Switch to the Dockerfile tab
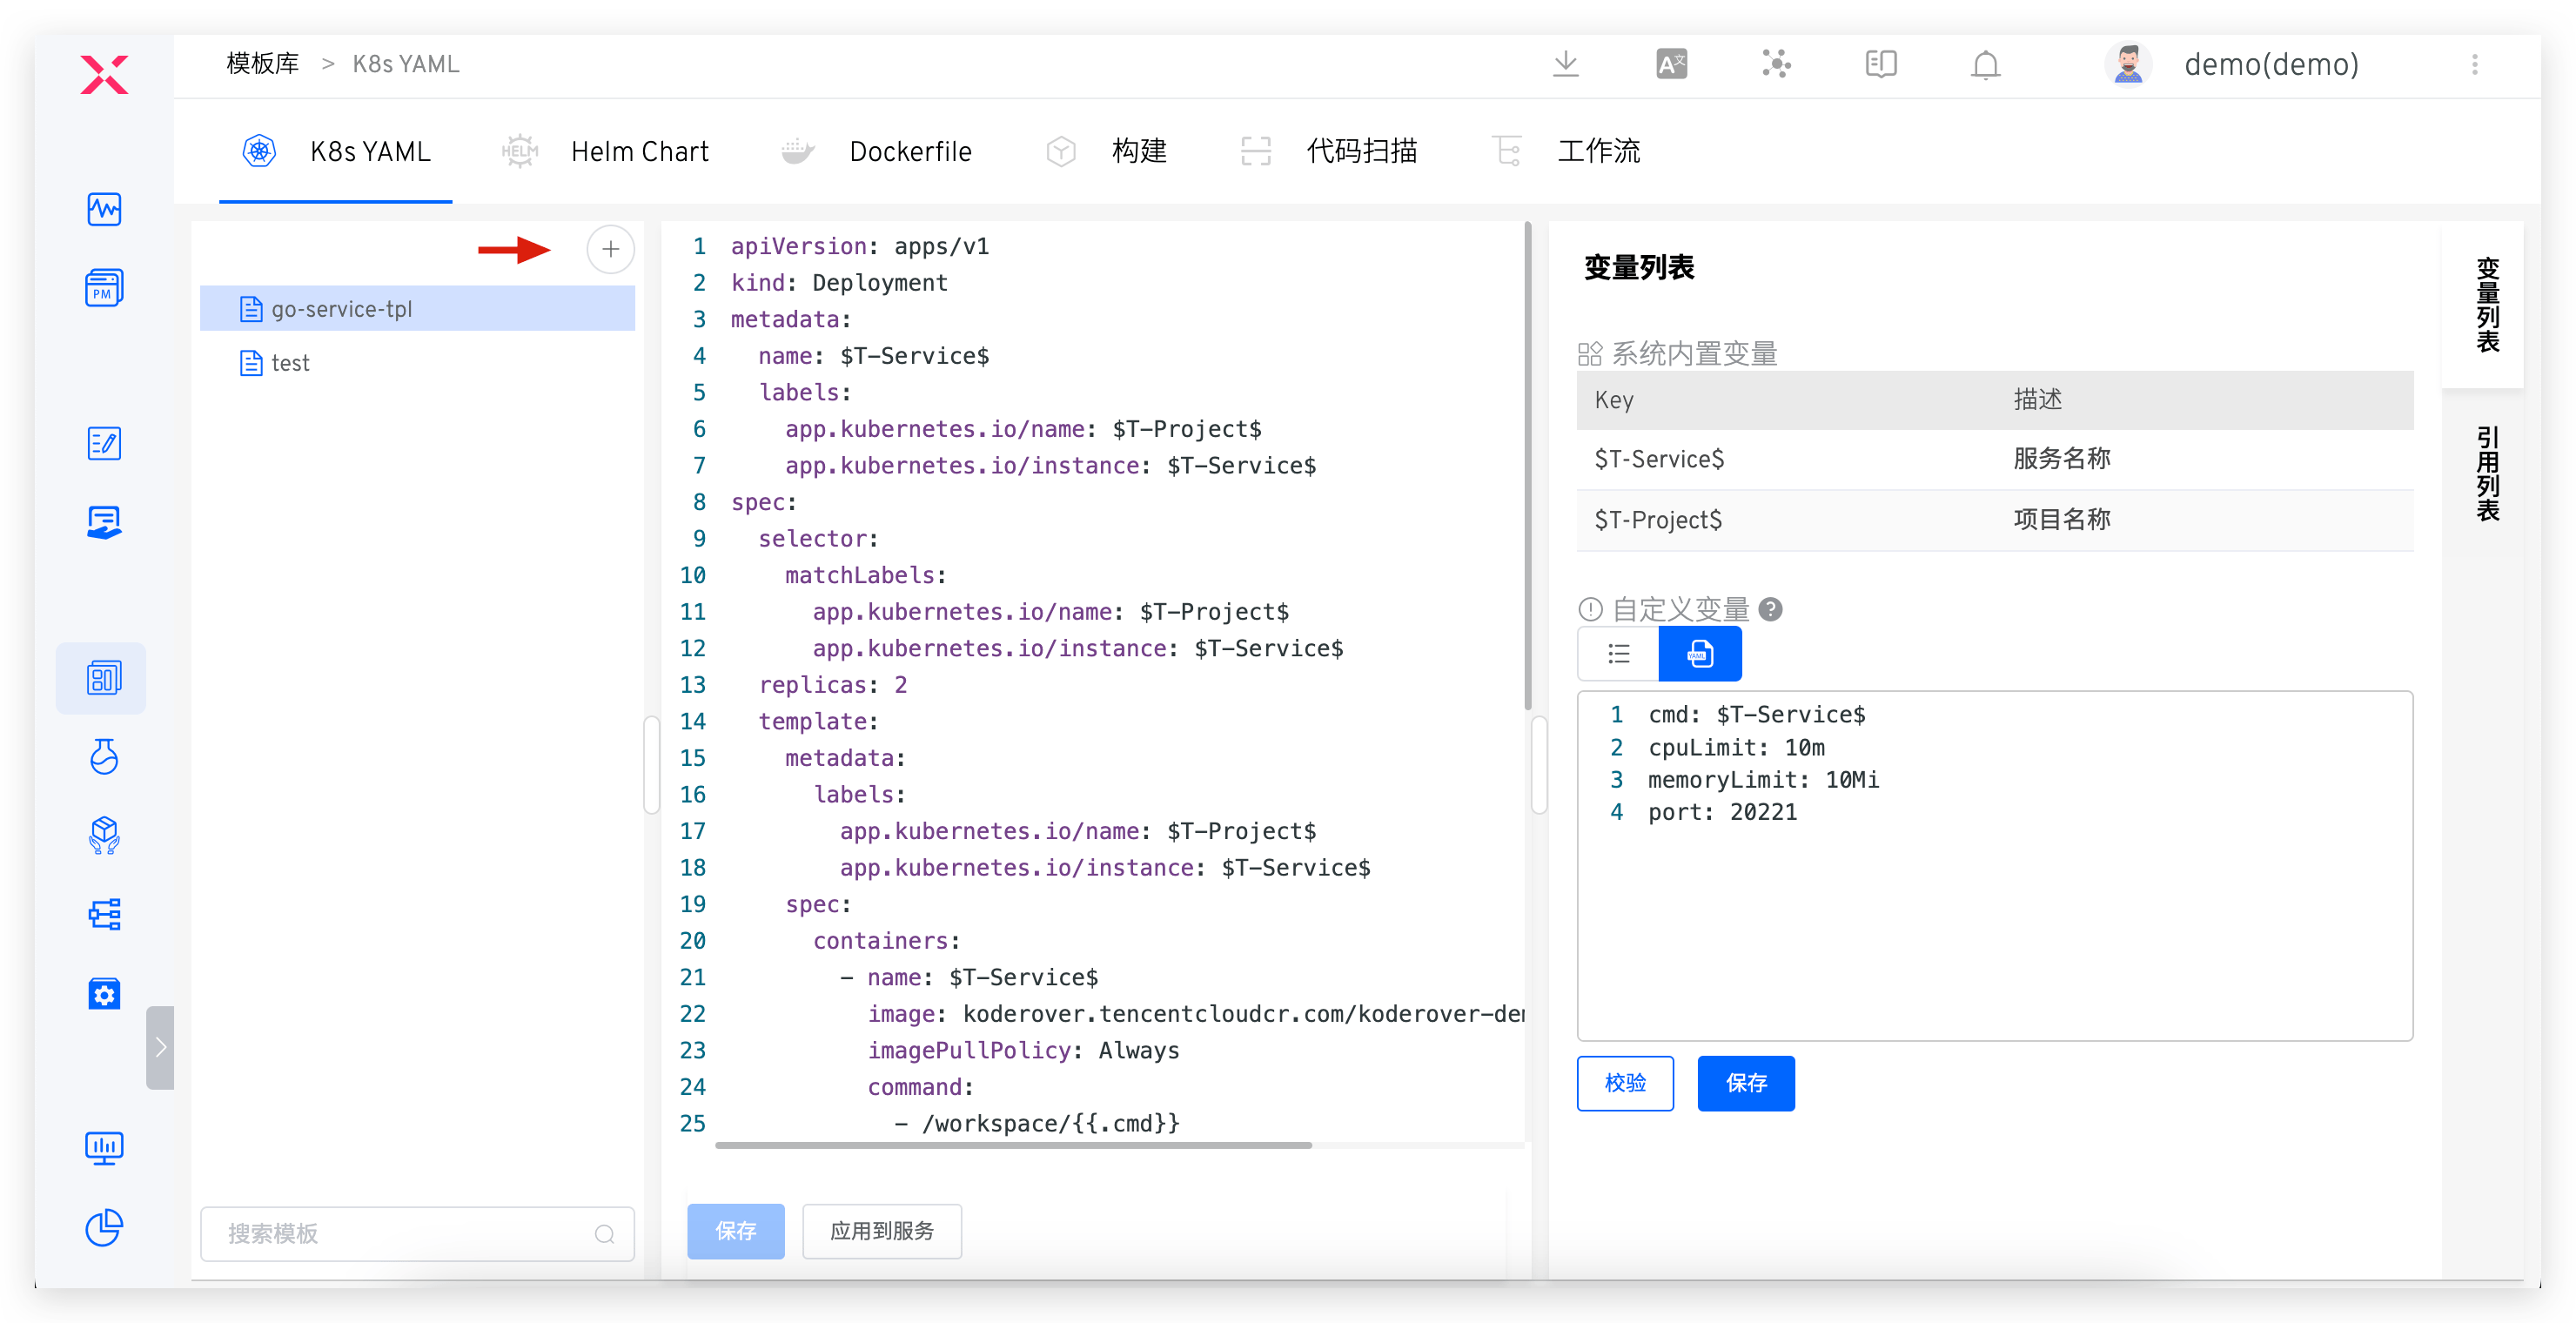This screenshot has height=1323, width=2576. coord(909,152)
